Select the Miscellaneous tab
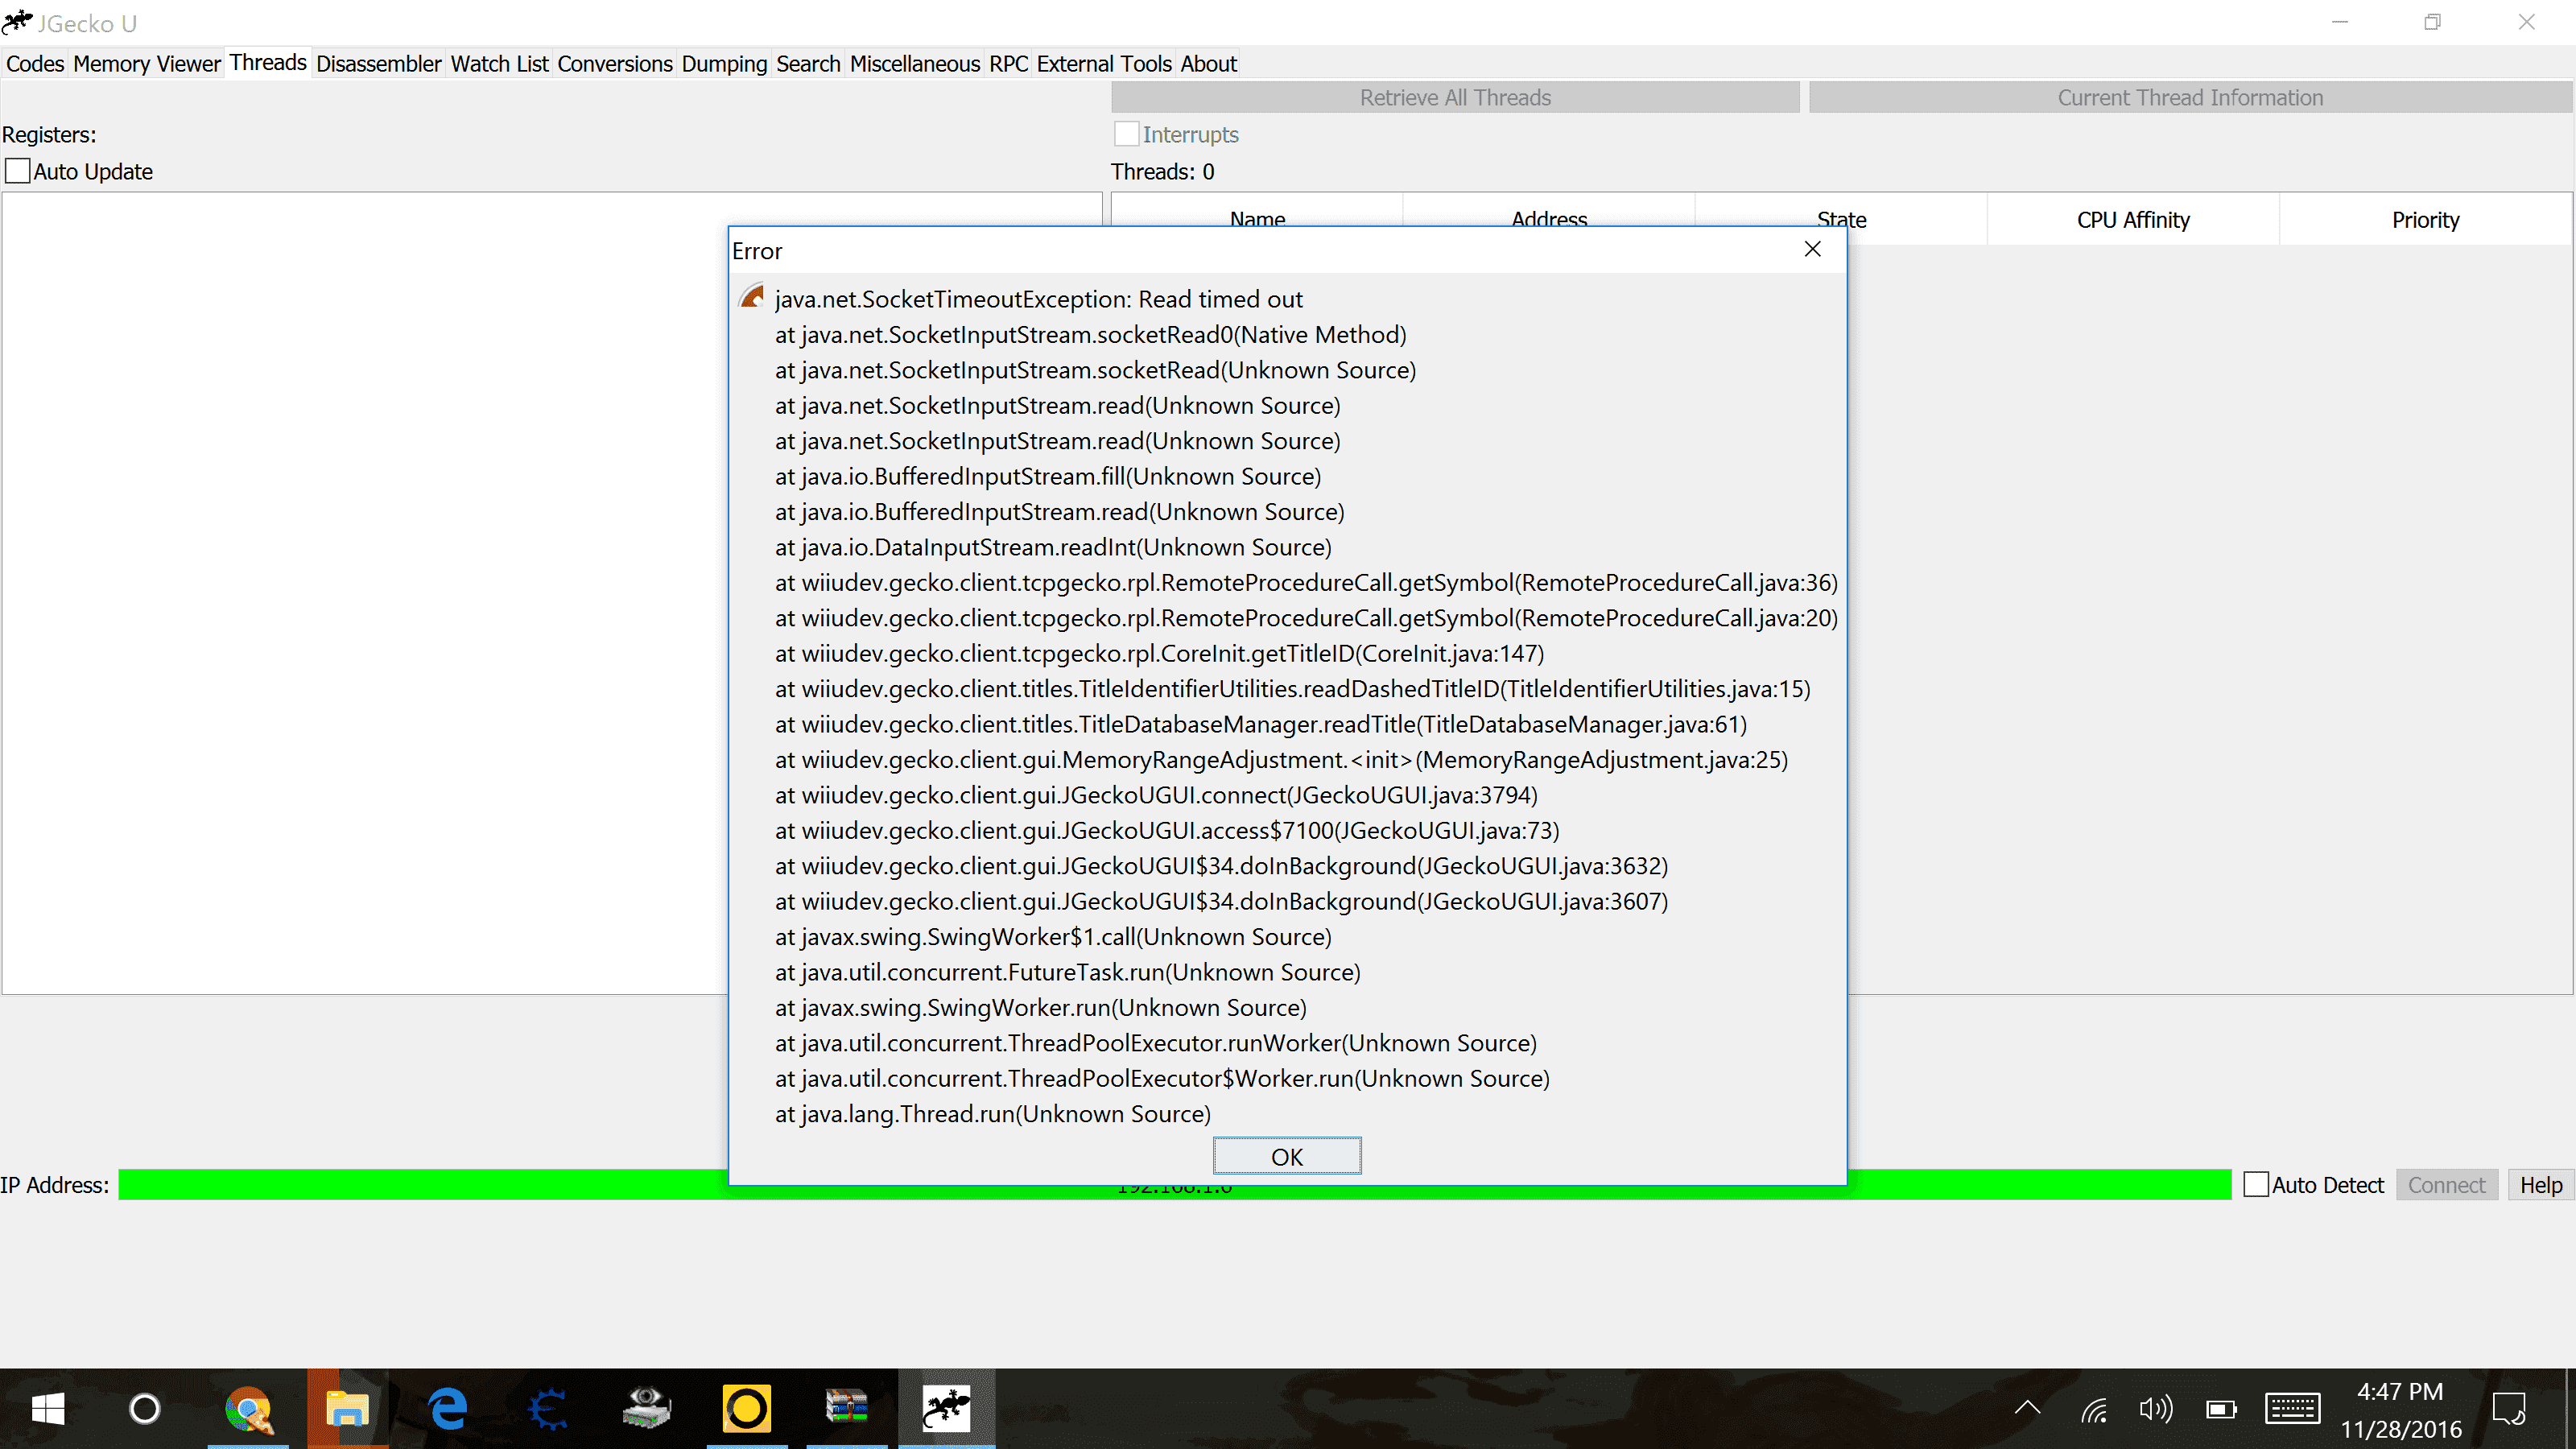 click(x=915, y=64)
